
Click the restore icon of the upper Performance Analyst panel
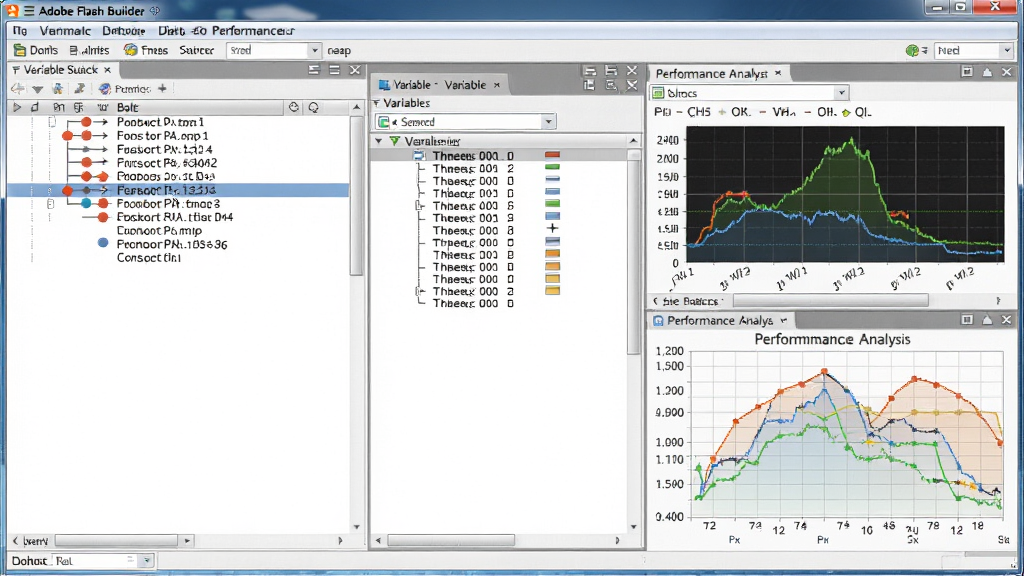(x=967, y=72)
